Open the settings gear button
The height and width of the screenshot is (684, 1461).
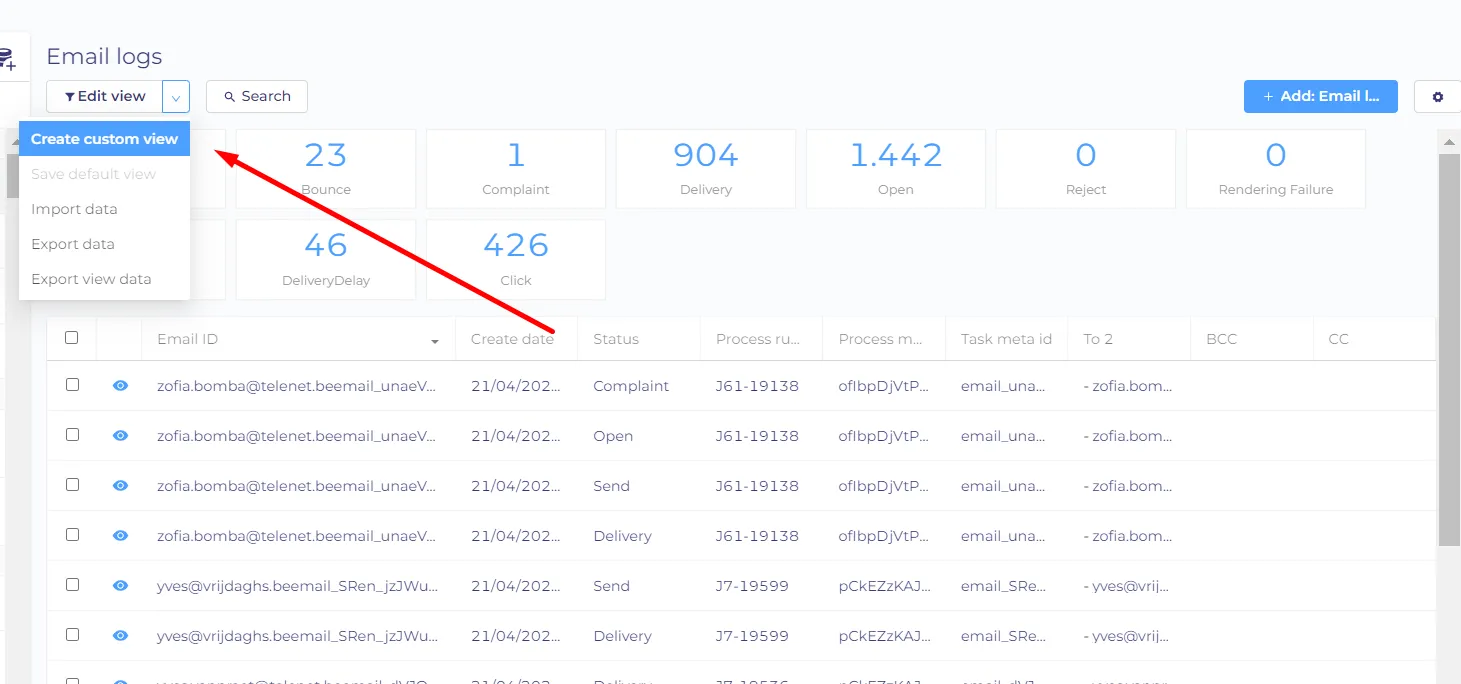pyautogui.click(x=1437, y=97)
